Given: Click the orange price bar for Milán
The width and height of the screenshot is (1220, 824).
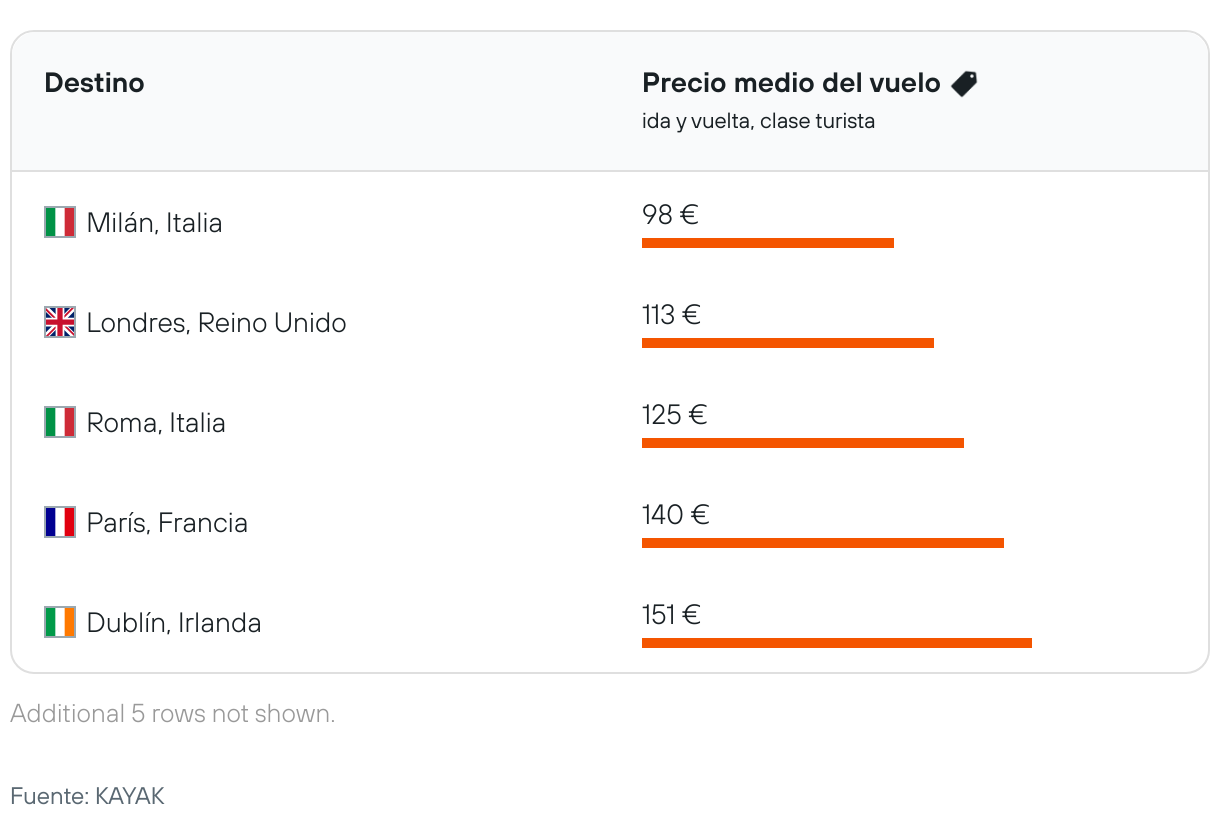Looking at the screenshot, I should 767,243.
